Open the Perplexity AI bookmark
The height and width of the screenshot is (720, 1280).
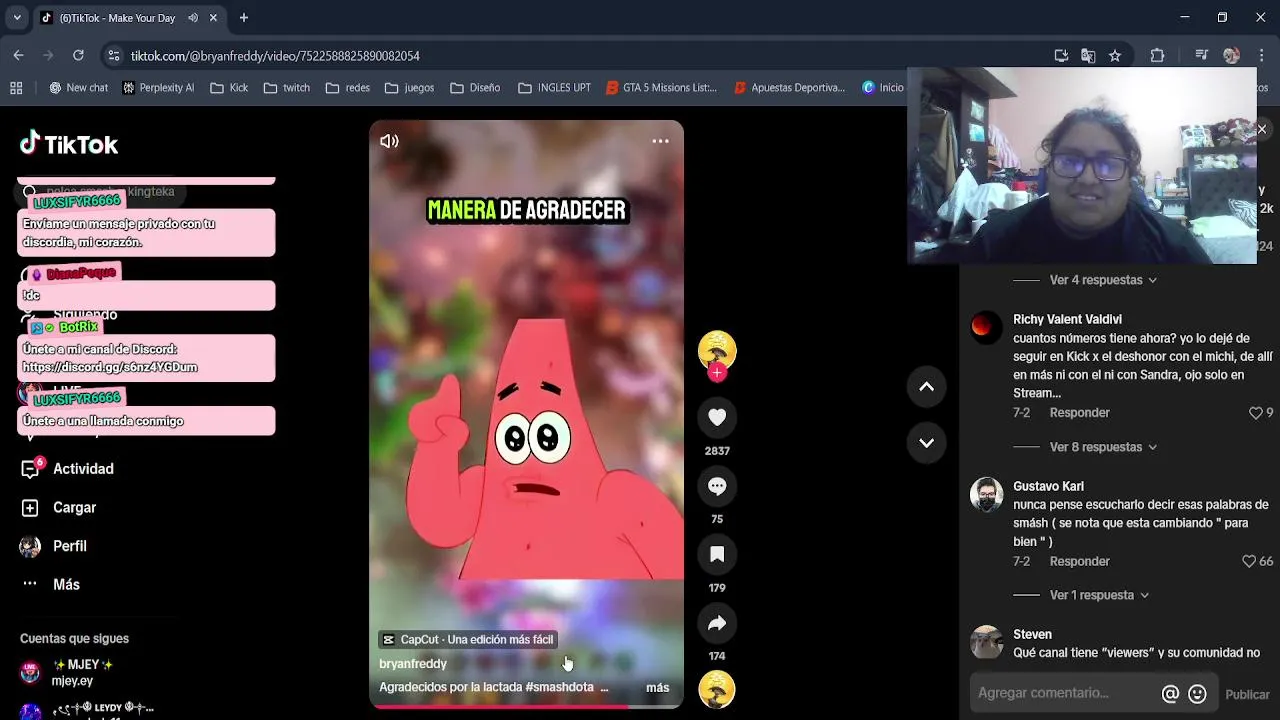click(158, 88)
